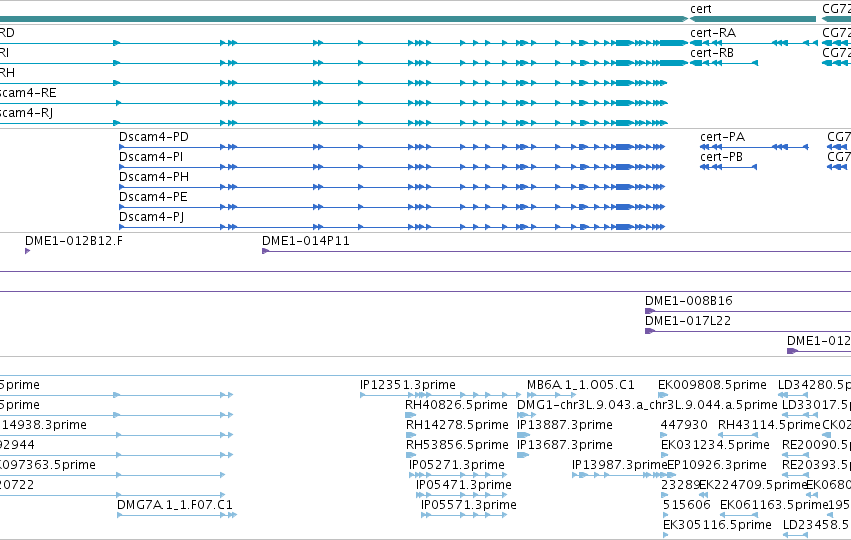Select the cert gene label
Image resolution: width=851 pixels, height=540 pixels.
pyautogui.click(x=701, y=9)
